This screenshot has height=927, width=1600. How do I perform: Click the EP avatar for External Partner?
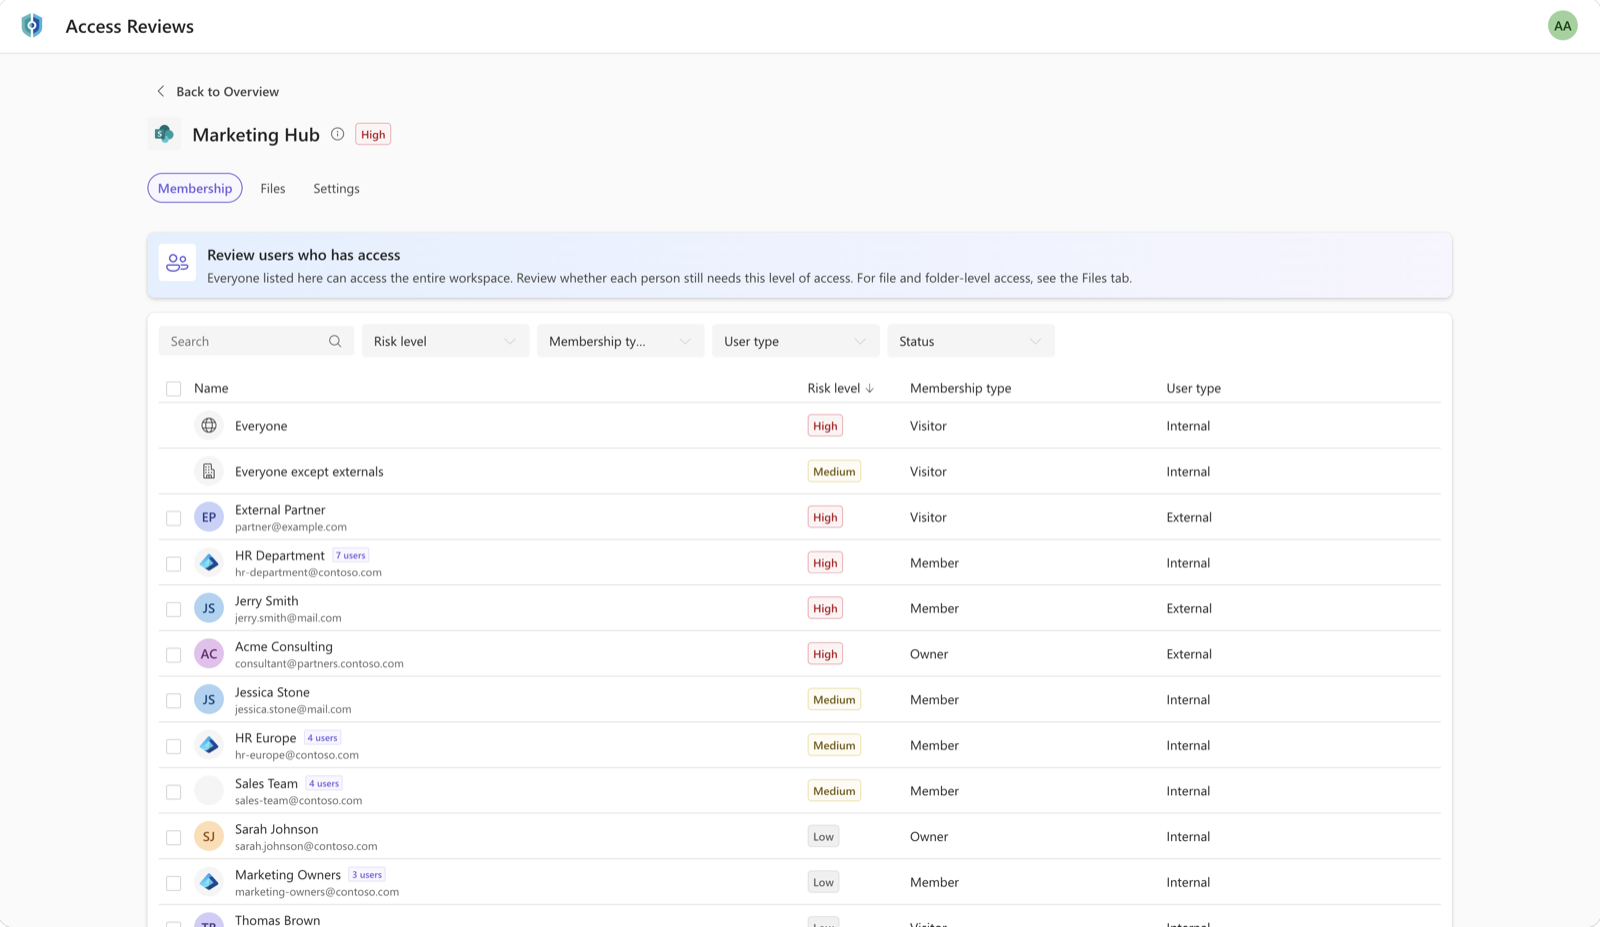[209, 517]
